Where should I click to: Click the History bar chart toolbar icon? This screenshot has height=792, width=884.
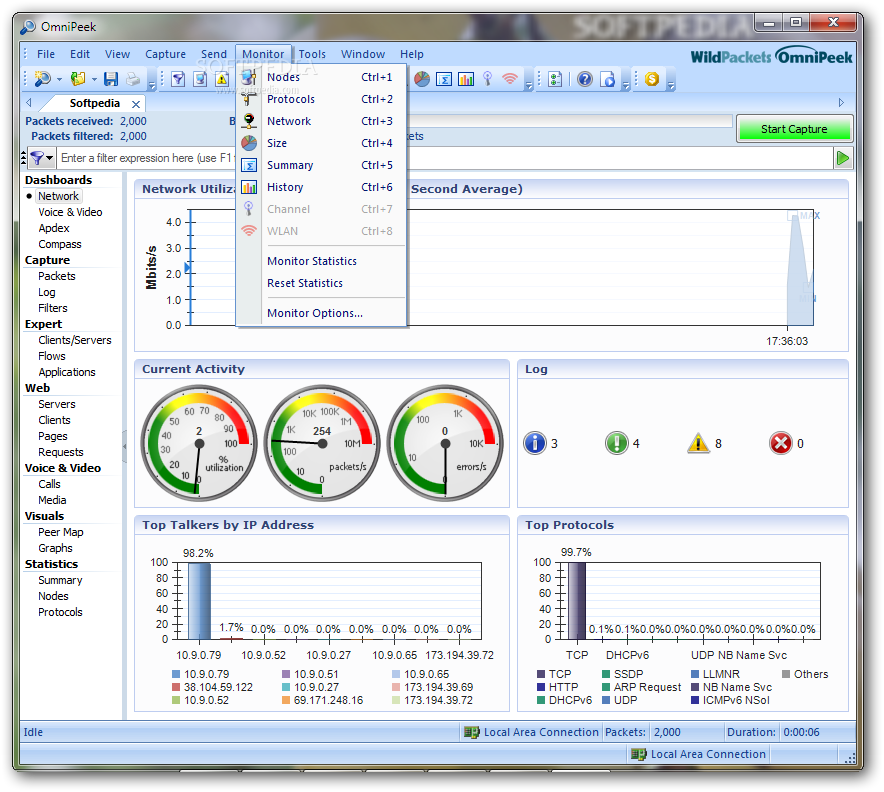466,79
